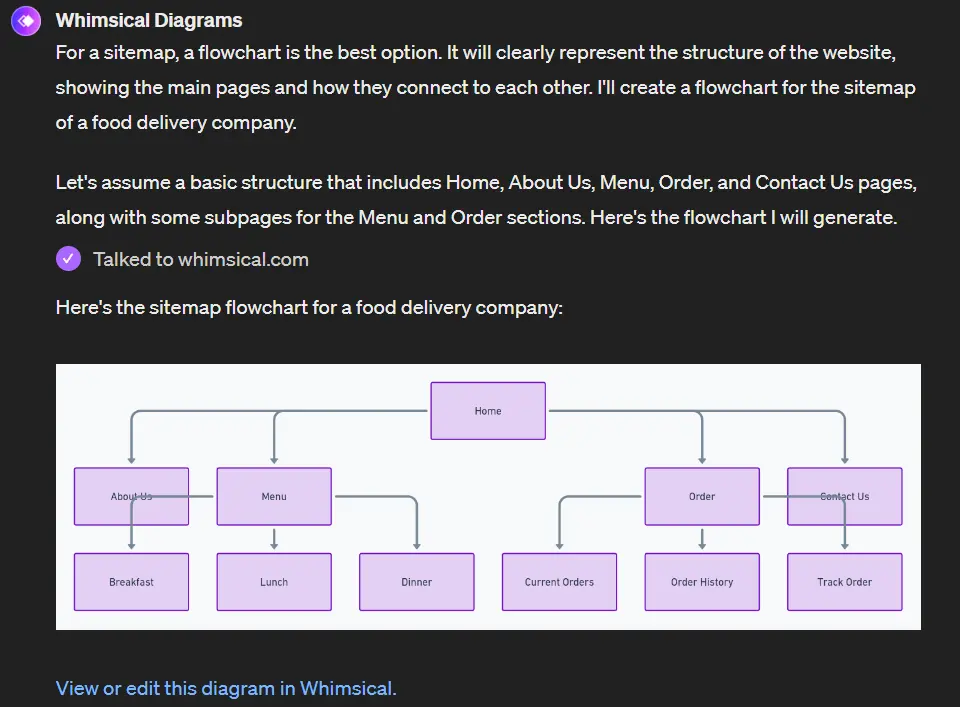Select the Dinner node in the flowchart
960x707 pixels.
coord(417,581)
